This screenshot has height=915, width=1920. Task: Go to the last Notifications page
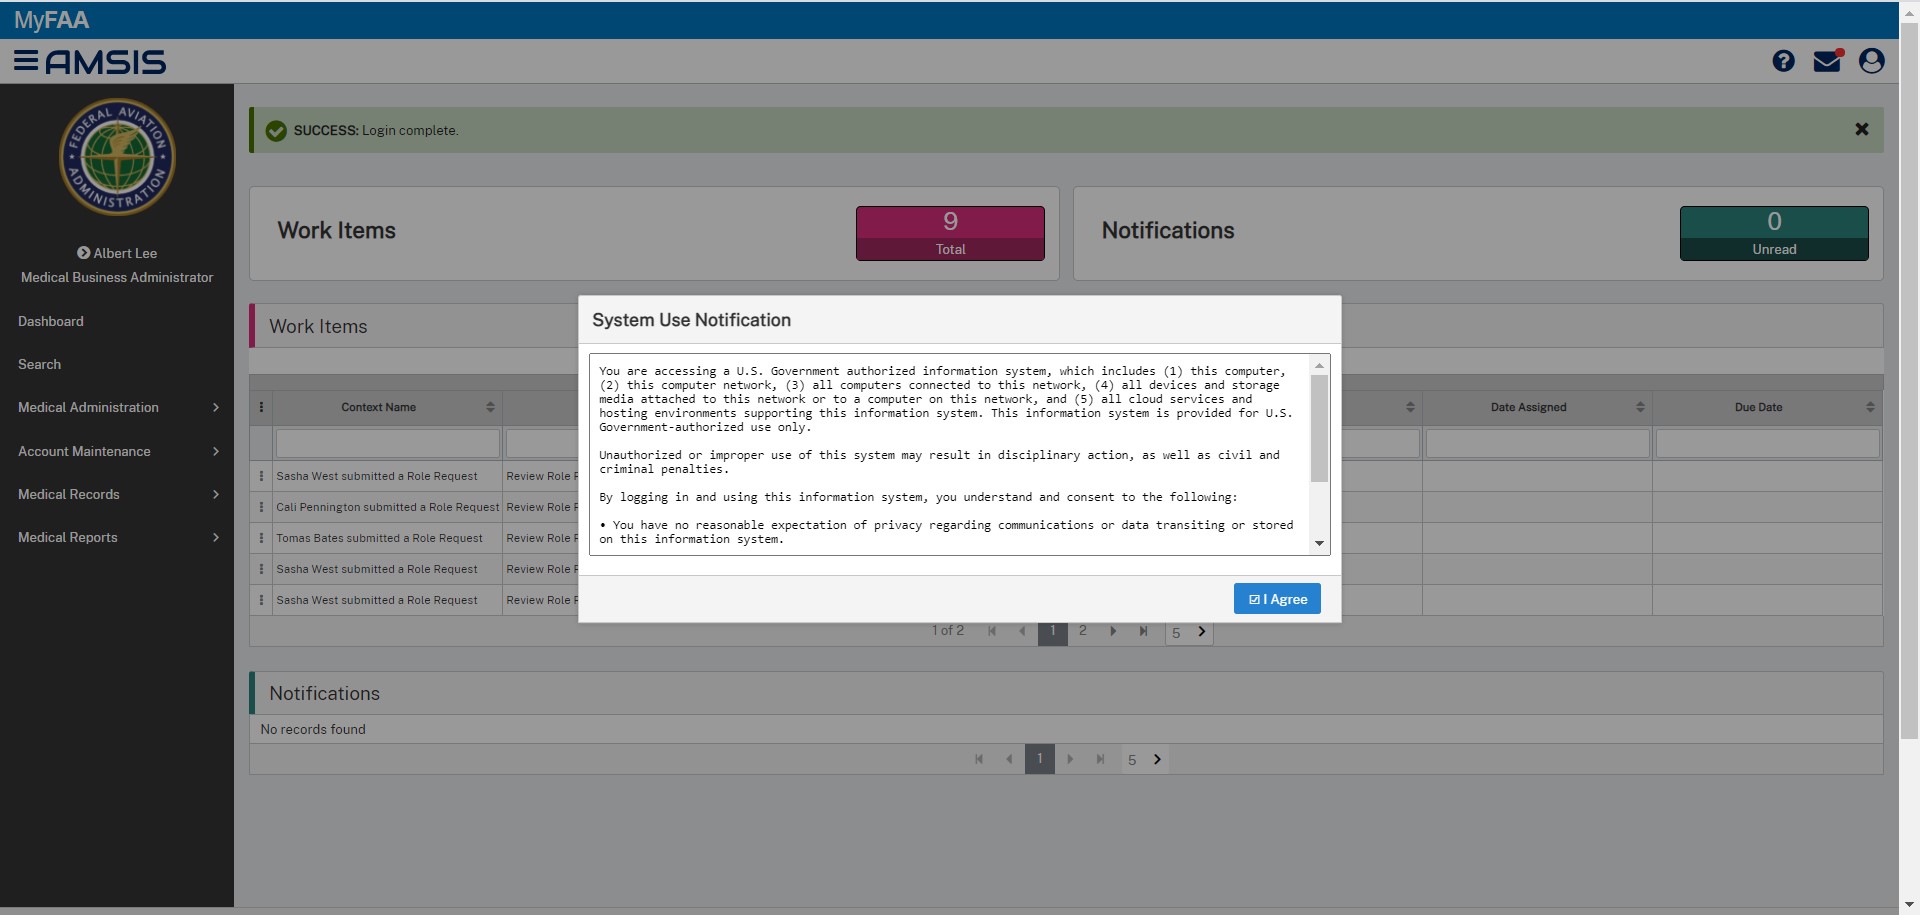[x=1100, y=759]
